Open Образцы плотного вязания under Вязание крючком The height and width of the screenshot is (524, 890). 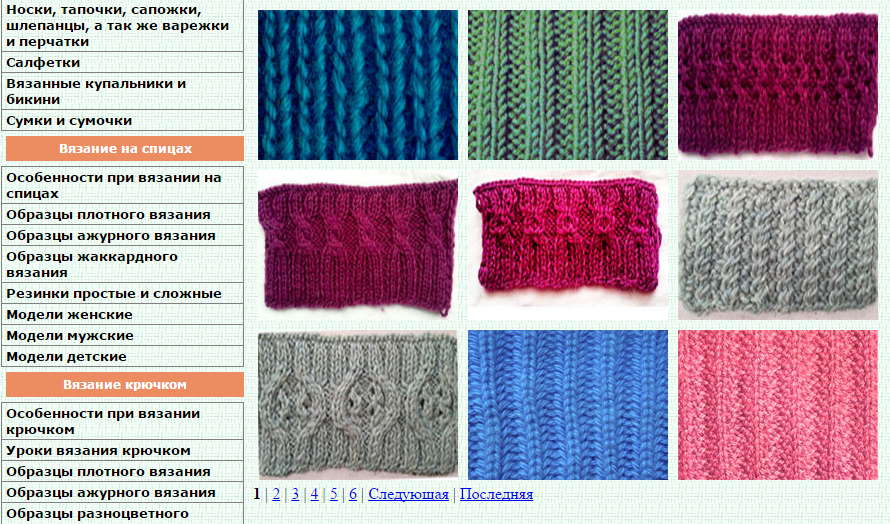point(123,472)
